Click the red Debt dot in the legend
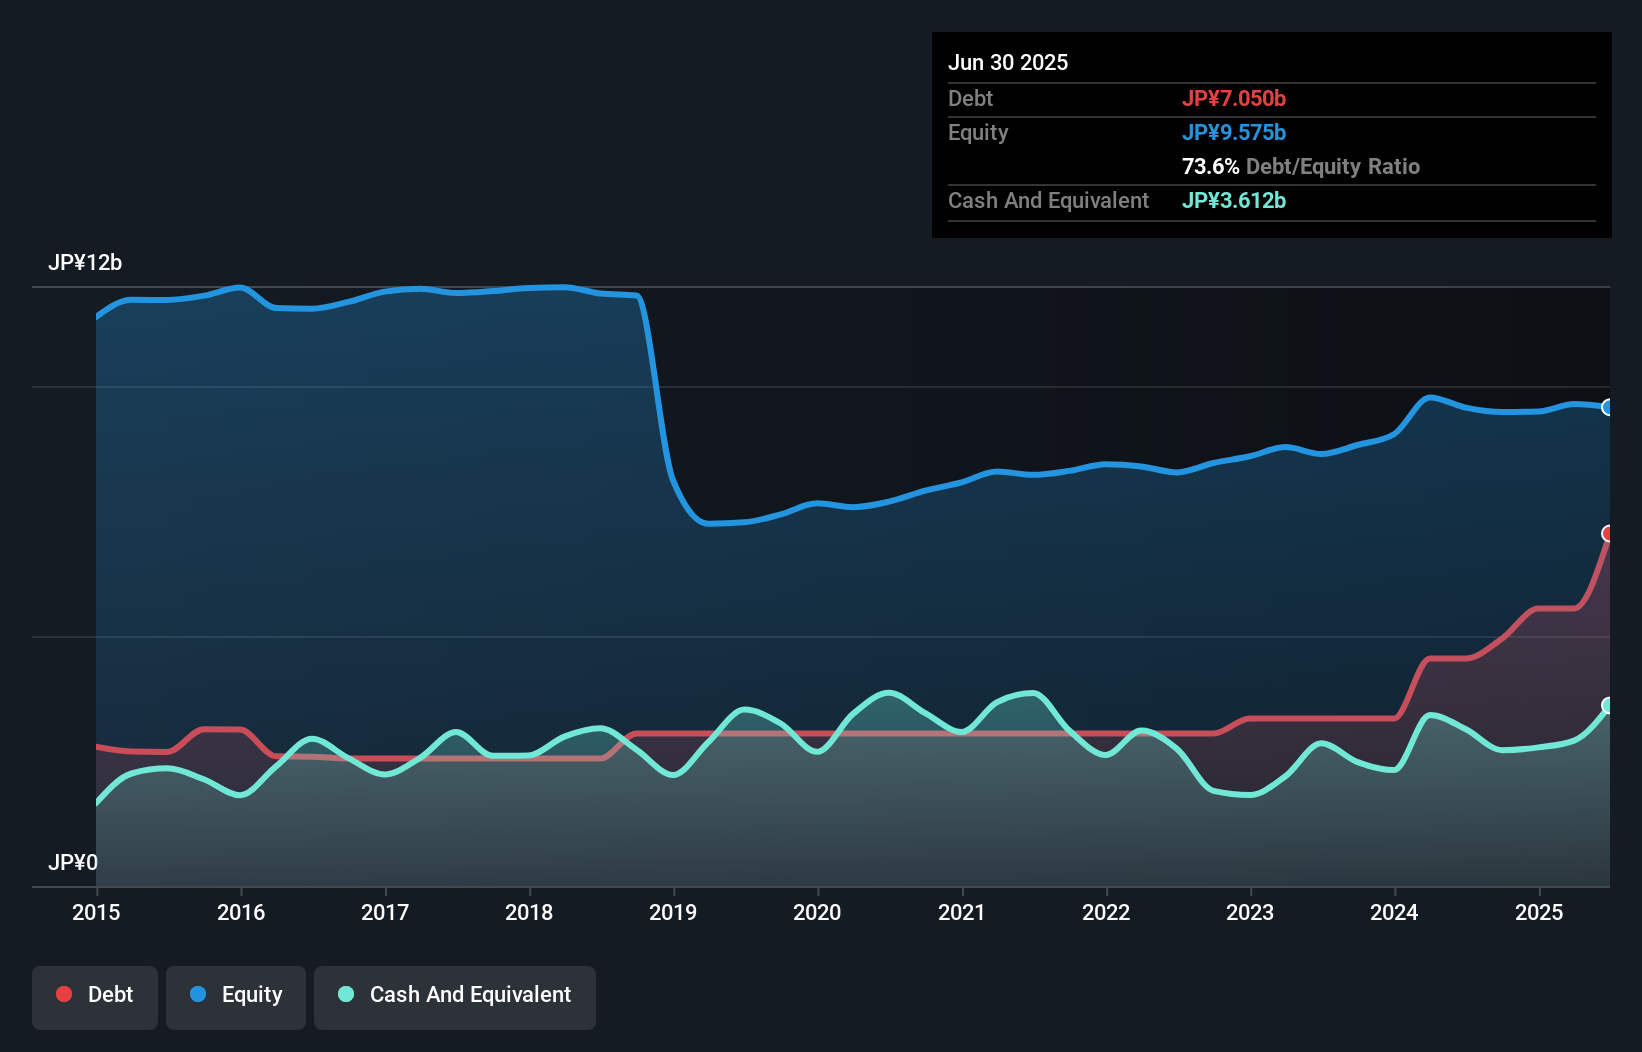The image size is (1642, 1052). [63, 994]
